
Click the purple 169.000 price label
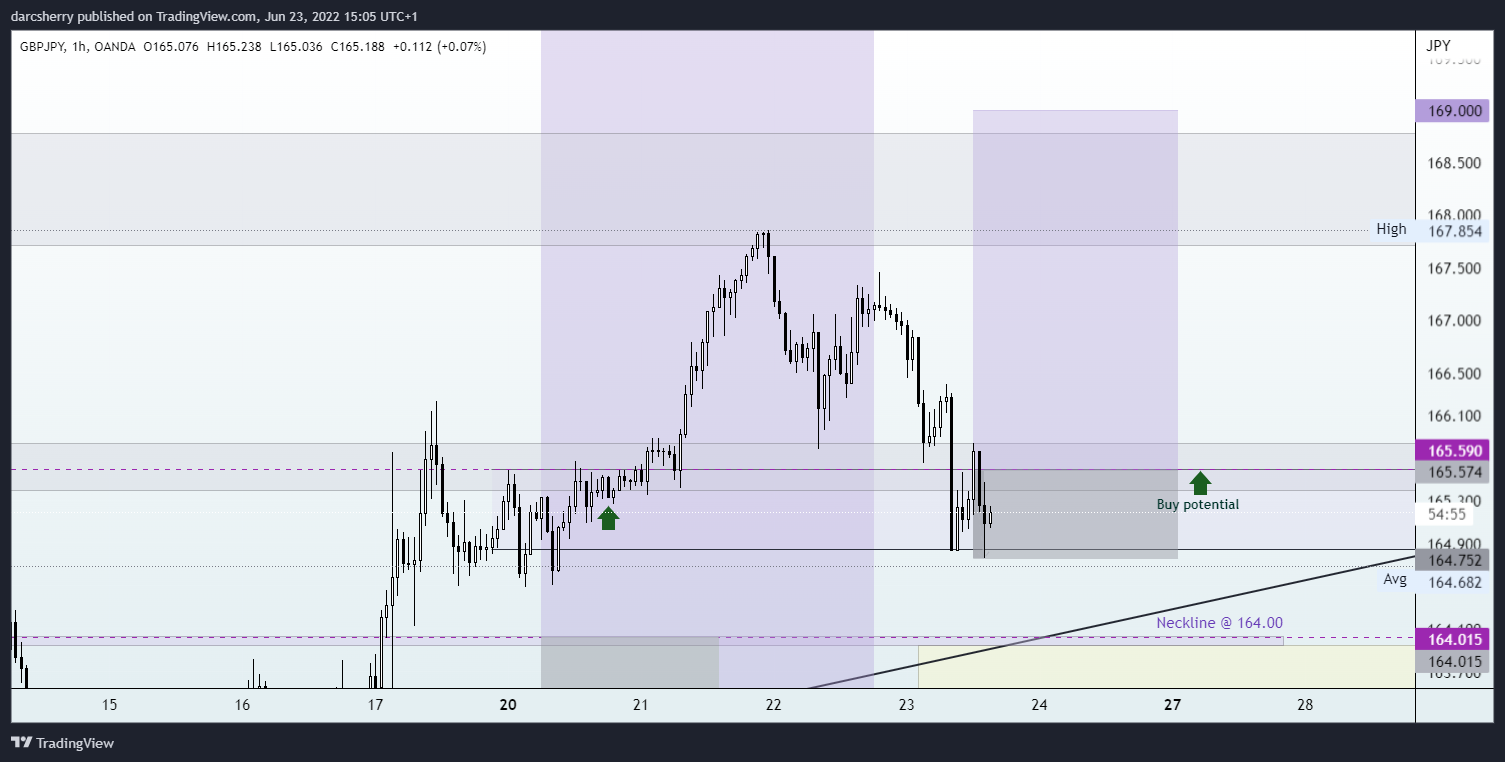pos(1453,111)
